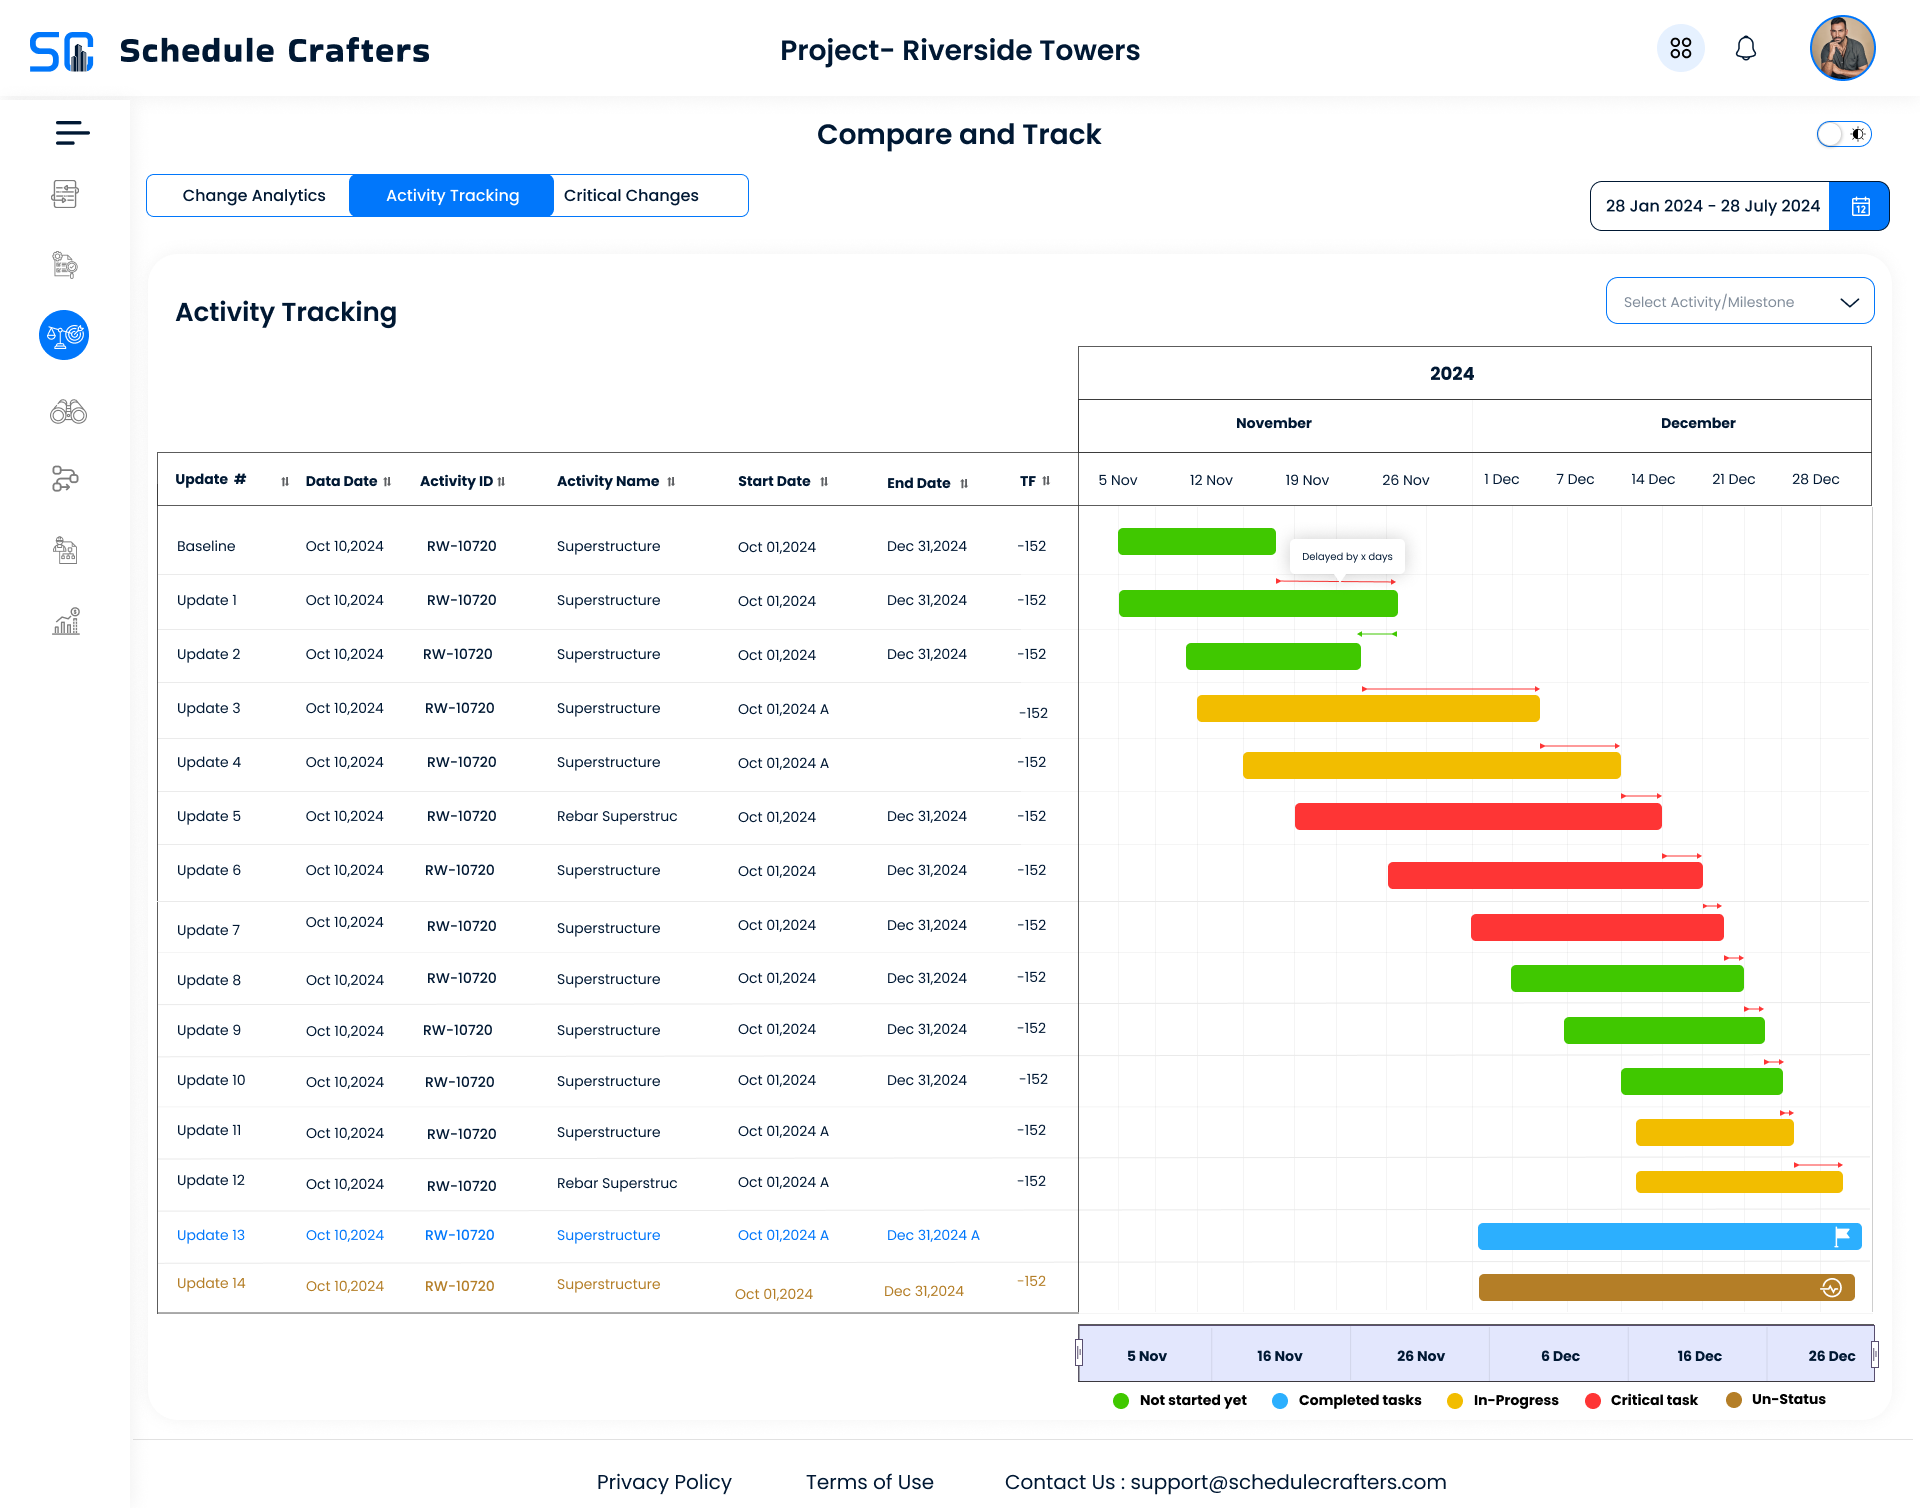
Task: Select the bar chart analytics sidebar icon
Action: pyautogui.click(x=66, y=622)
